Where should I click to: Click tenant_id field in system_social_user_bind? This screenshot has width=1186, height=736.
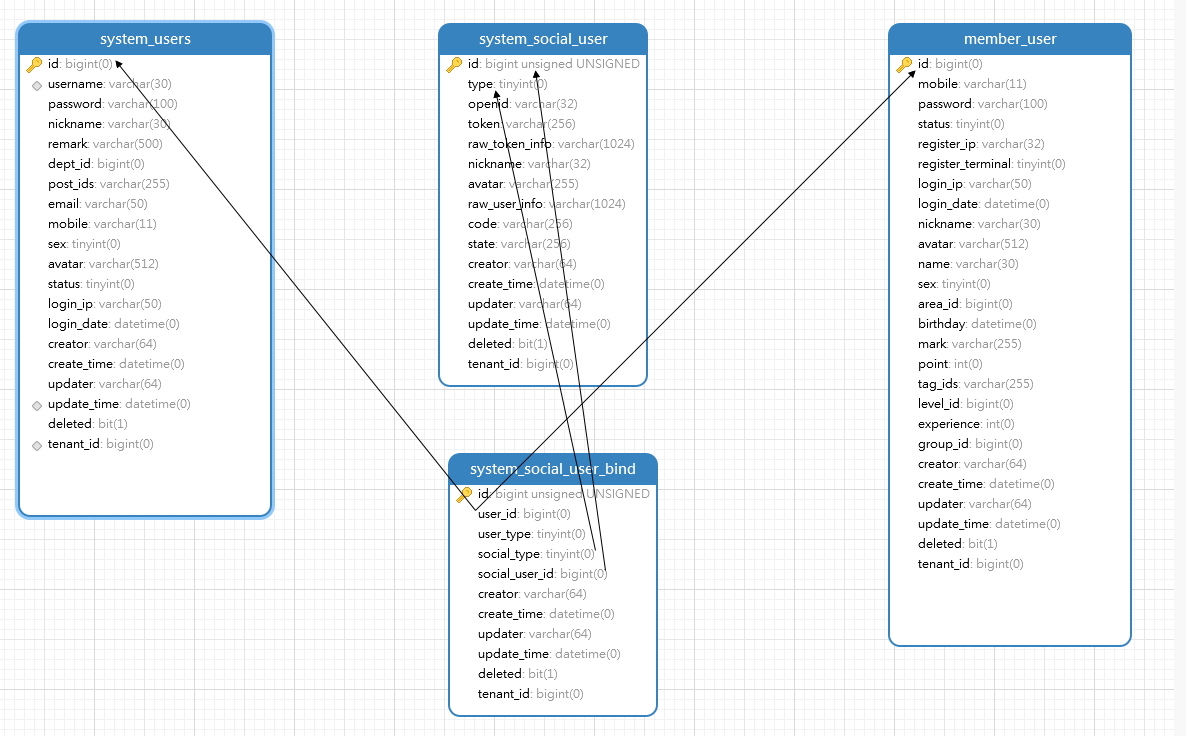tap(530, 694)
